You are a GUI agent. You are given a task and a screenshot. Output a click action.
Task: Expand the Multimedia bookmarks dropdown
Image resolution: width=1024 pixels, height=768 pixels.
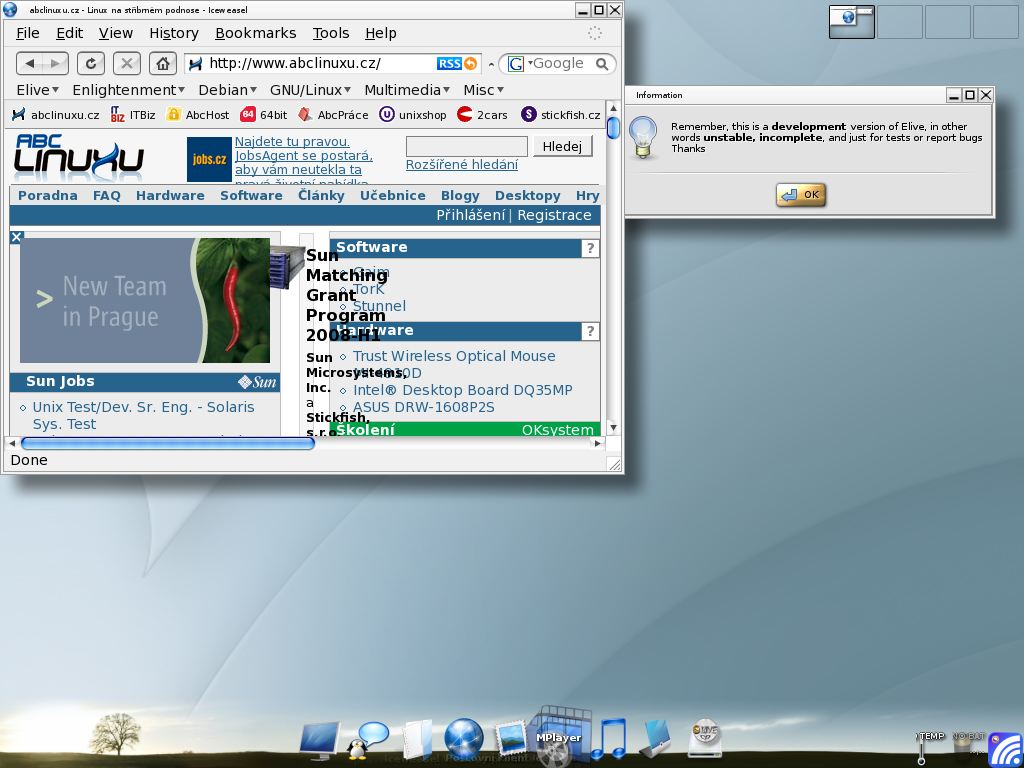[407, 90]
